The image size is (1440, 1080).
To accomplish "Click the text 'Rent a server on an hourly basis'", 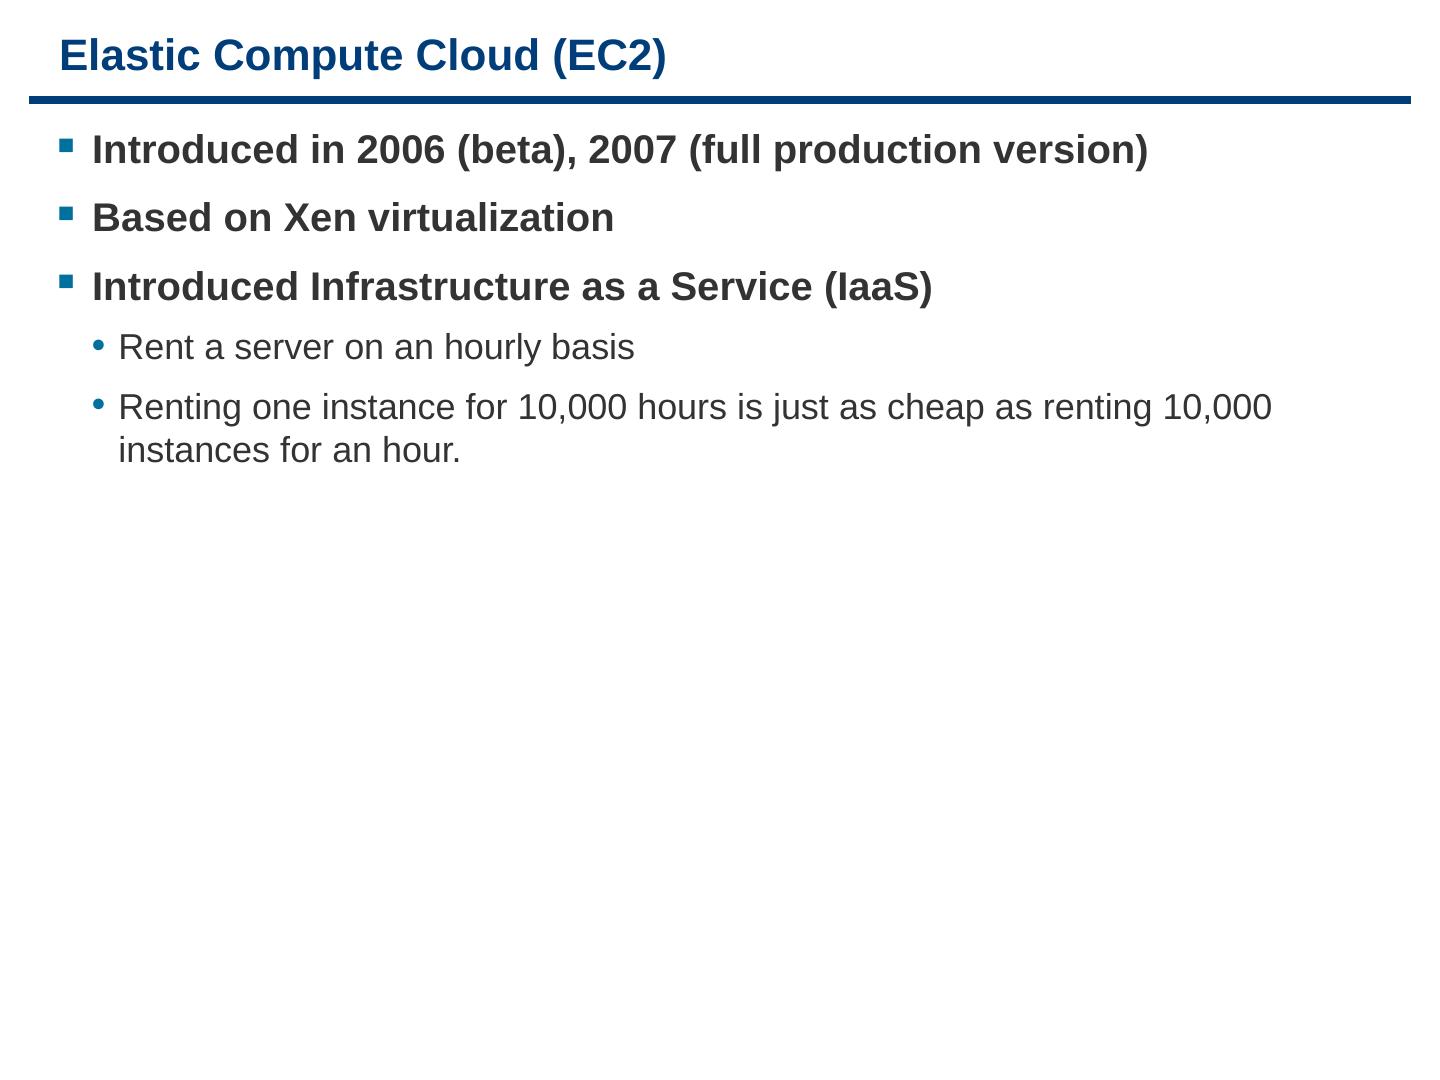I will [x=376, y=348].
